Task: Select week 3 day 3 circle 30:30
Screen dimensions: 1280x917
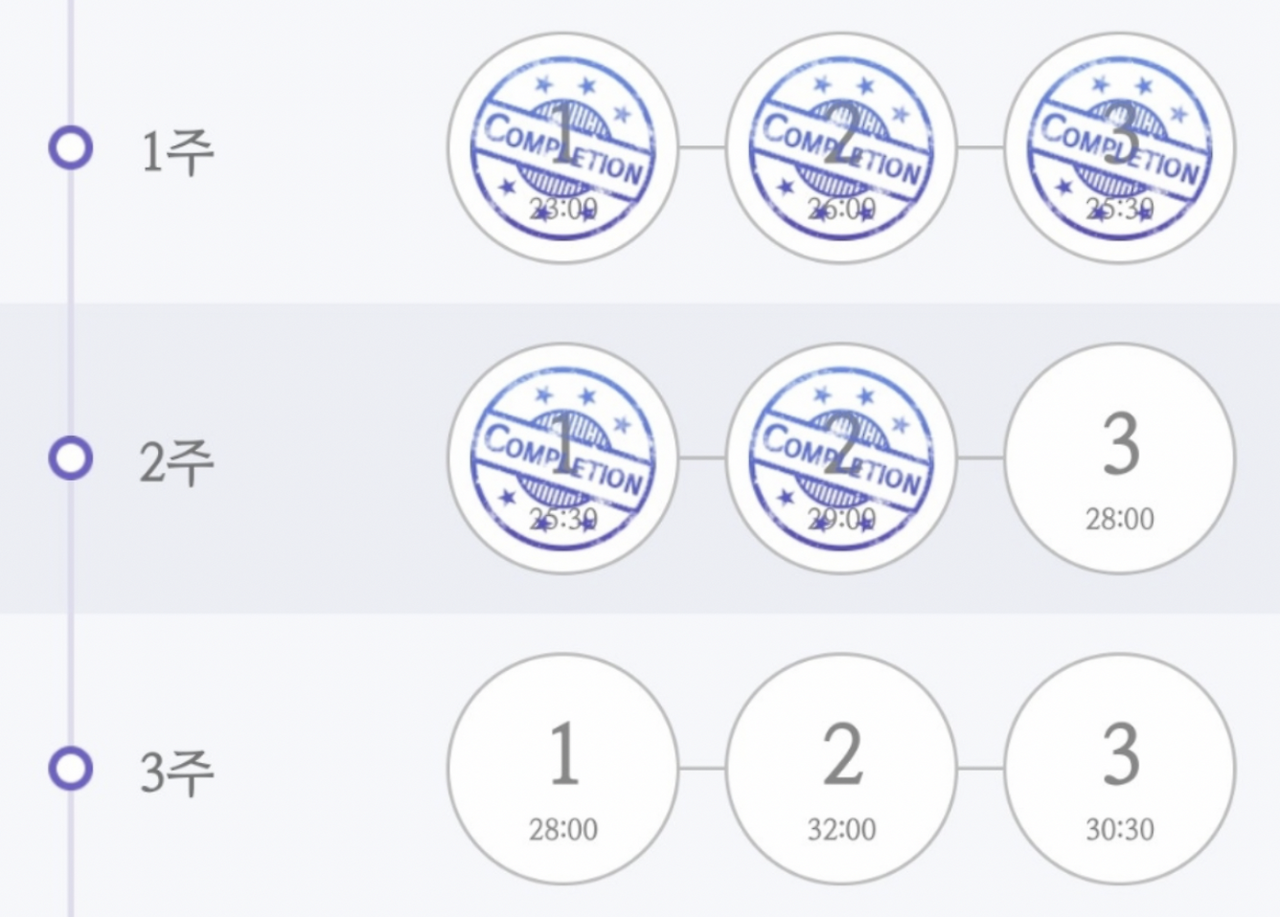Action: (x=1119, y=768)
